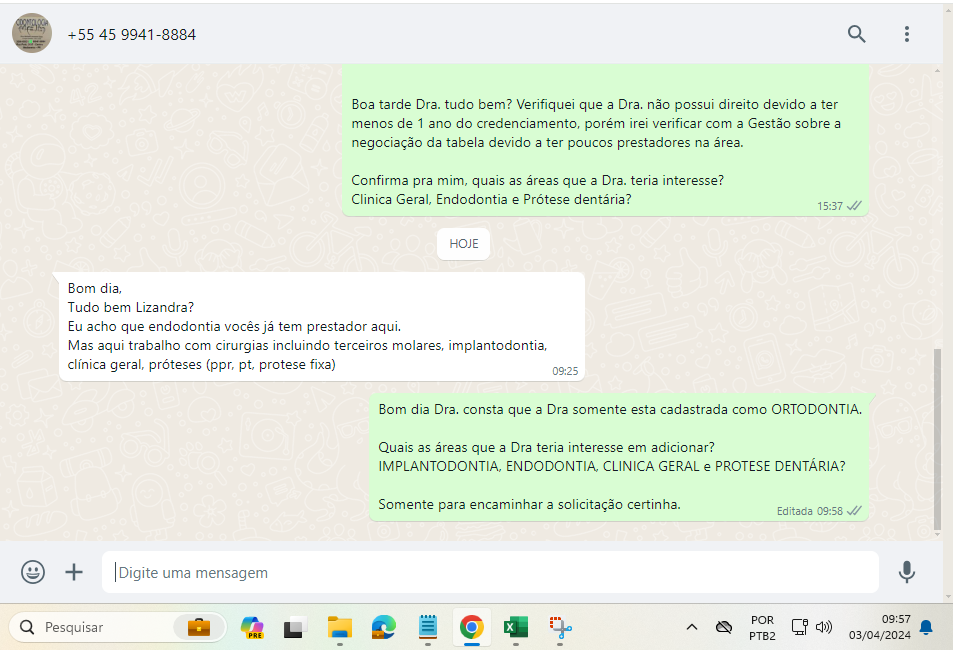Viewport: 953px width, 650px height.
Task: Click contact number +55 45 9941-8884
Action: coord(131,35)
